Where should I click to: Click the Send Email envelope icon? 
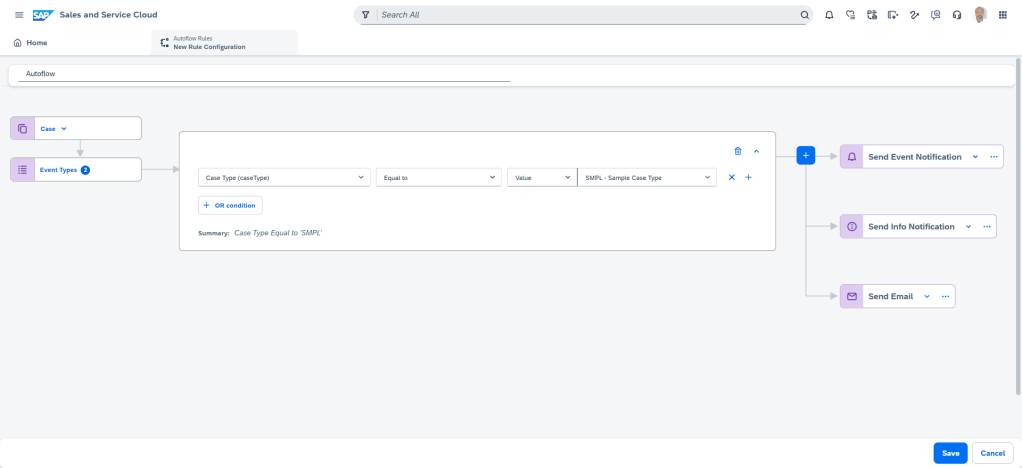click(x=851, y=296)
